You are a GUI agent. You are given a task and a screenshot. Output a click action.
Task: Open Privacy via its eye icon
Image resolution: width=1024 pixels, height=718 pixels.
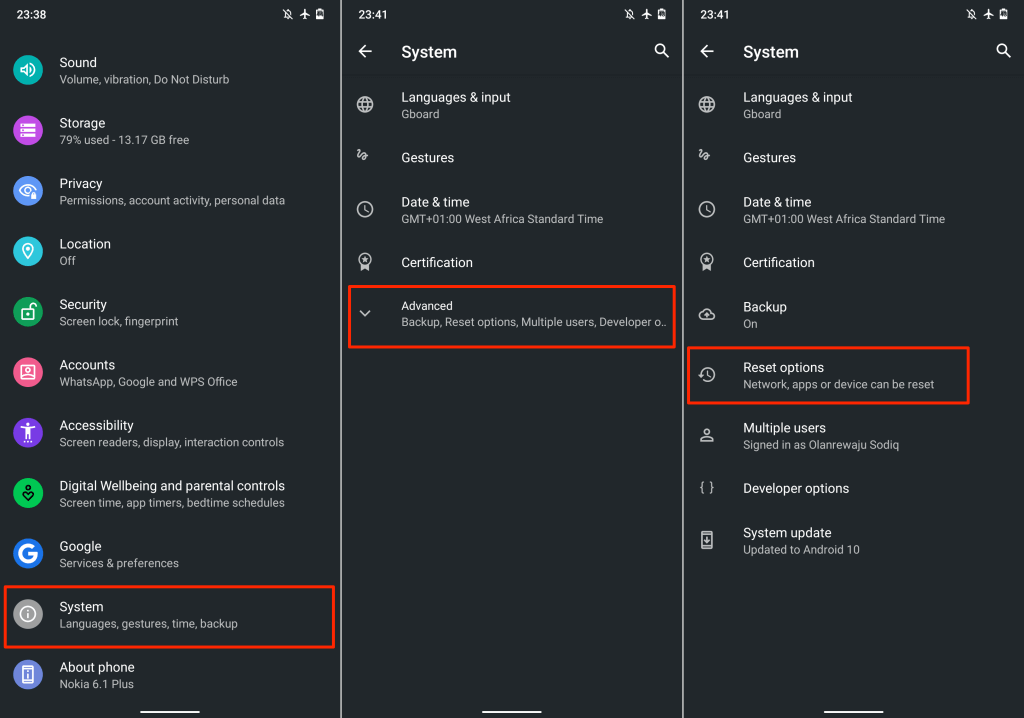28,191
